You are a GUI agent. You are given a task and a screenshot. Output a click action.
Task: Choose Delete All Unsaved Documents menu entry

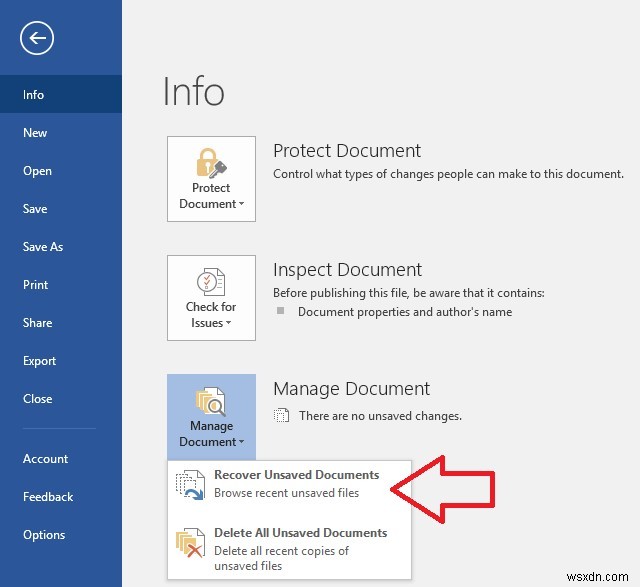click(x=289, y=549)
